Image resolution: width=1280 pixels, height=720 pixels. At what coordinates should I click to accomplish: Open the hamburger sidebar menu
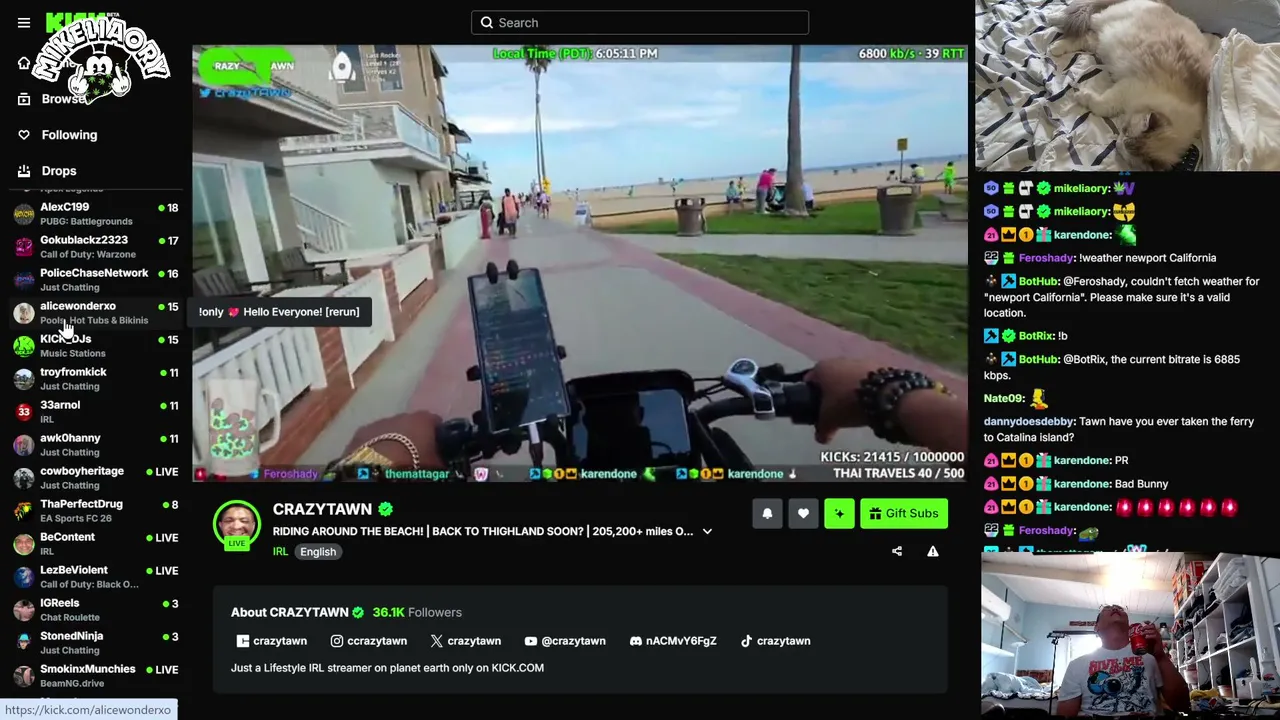(x=24, y=23)
